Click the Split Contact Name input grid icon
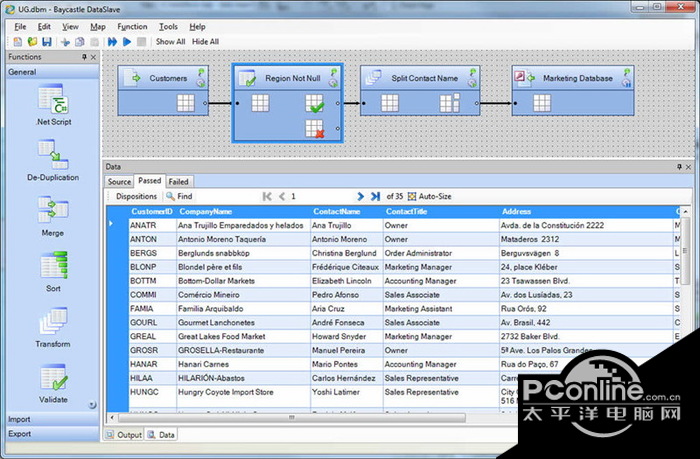700x459 pixels. (390, 103)
